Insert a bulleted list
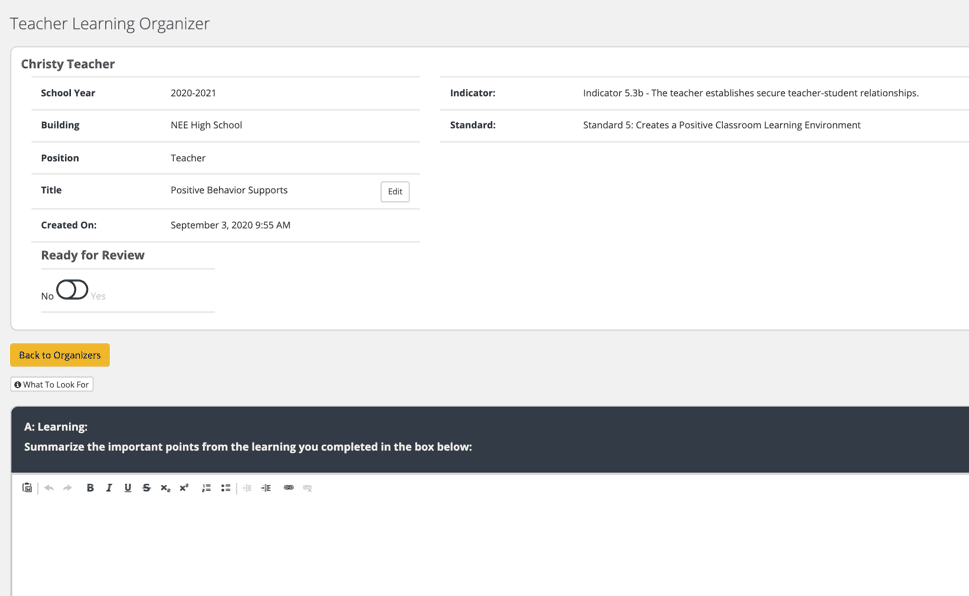This screenshot has height=596, width=969. tap(226, 488)
